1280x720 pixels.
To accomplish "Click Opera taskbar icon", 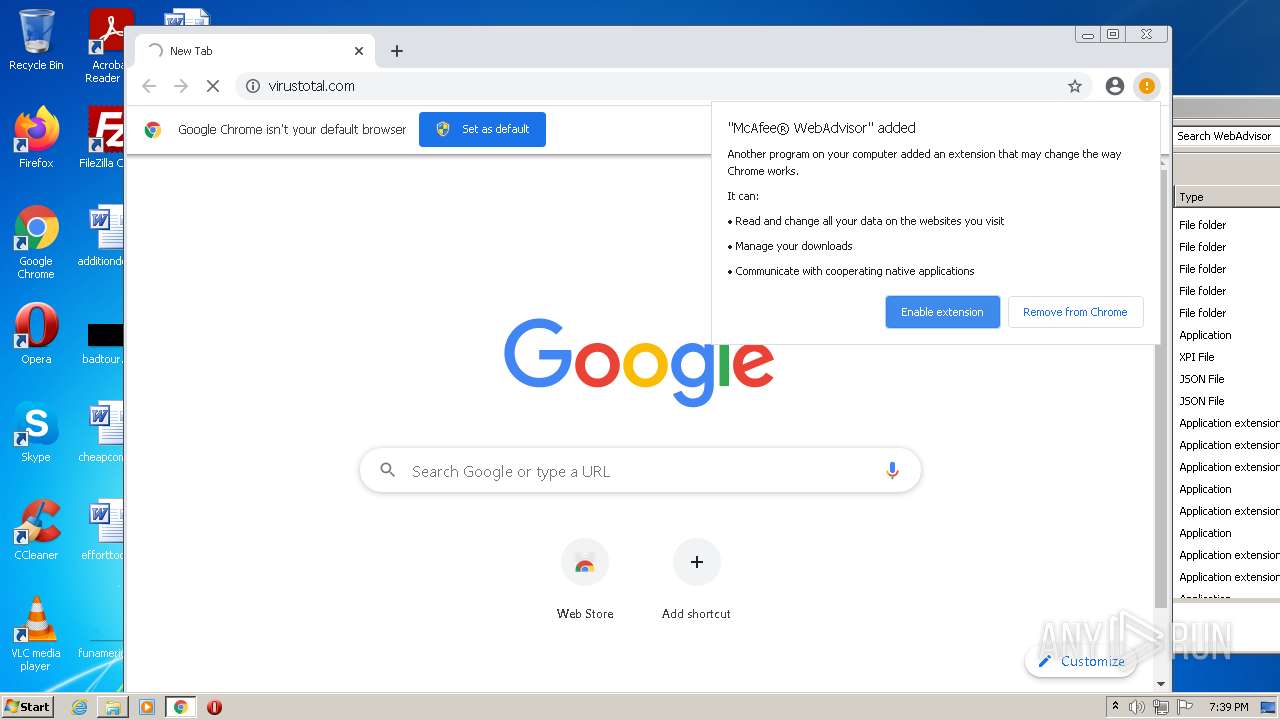I will [214, 707].
